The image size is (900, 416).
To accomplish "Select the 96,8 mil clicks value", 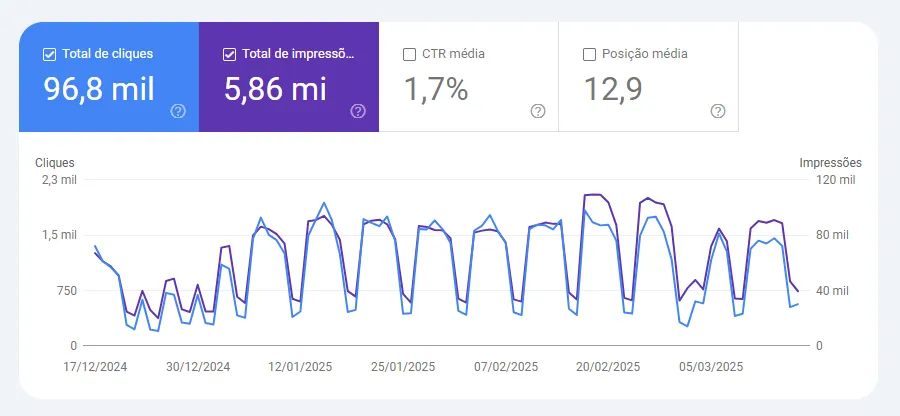I will [98, 89].
